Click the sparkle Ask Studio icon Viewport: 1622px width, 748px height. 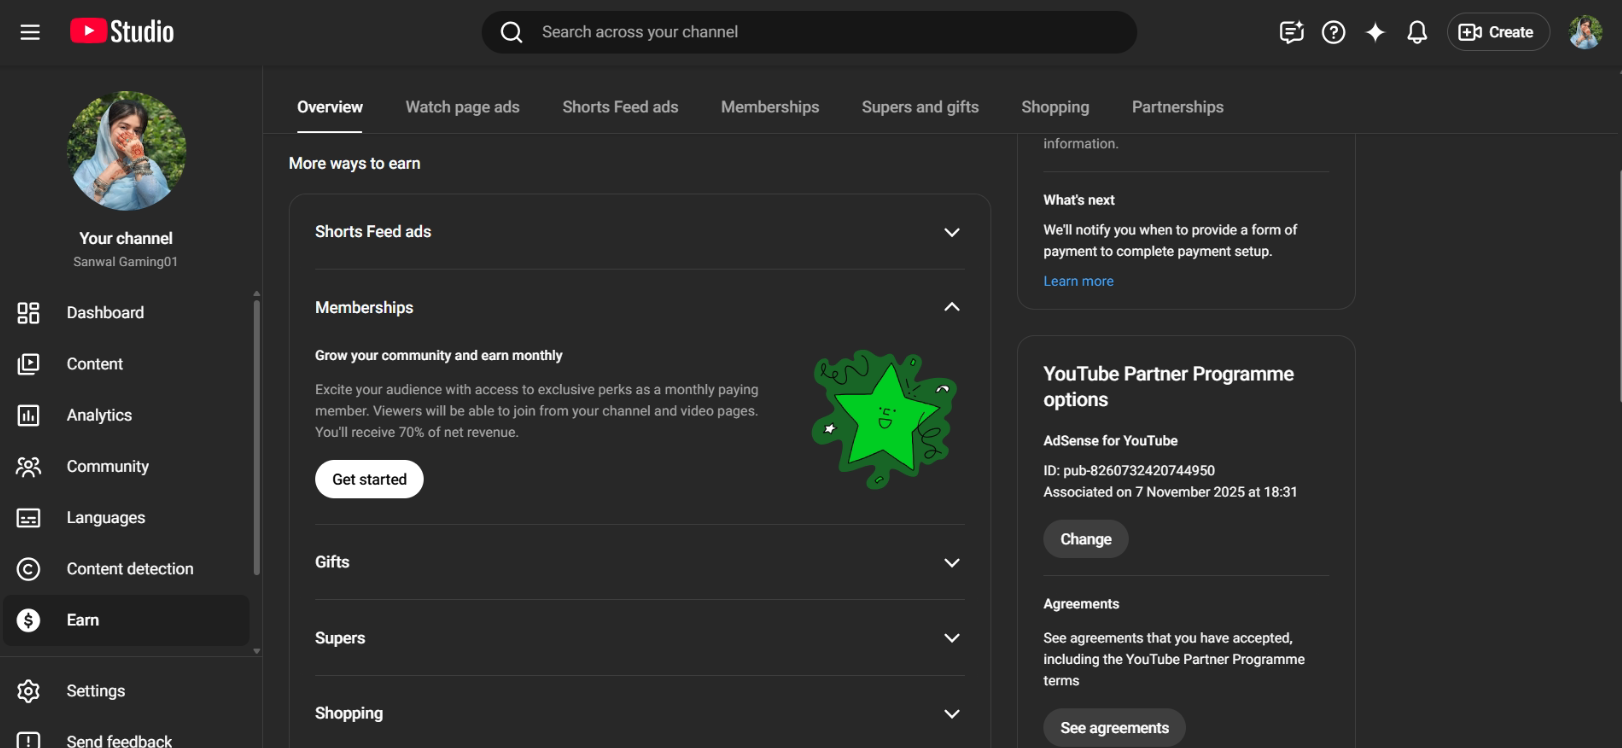click(x=1375, y=32)
